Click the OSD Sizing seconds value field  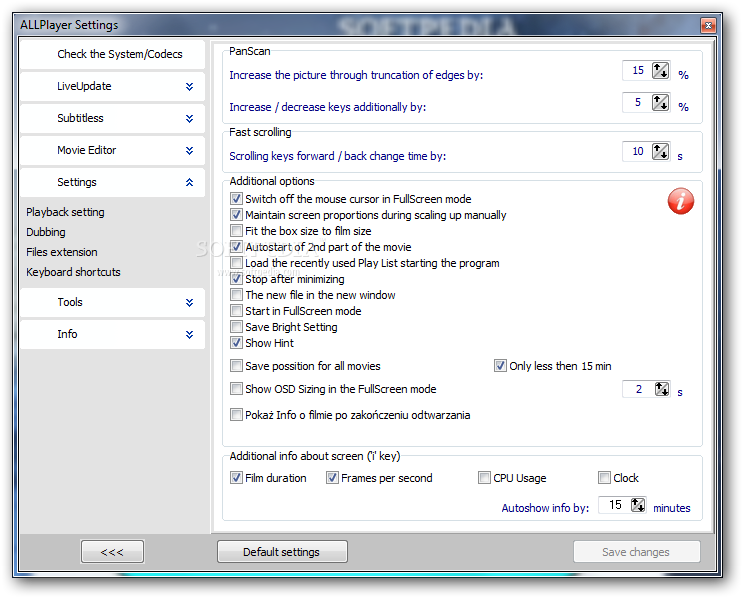(638, 389)
